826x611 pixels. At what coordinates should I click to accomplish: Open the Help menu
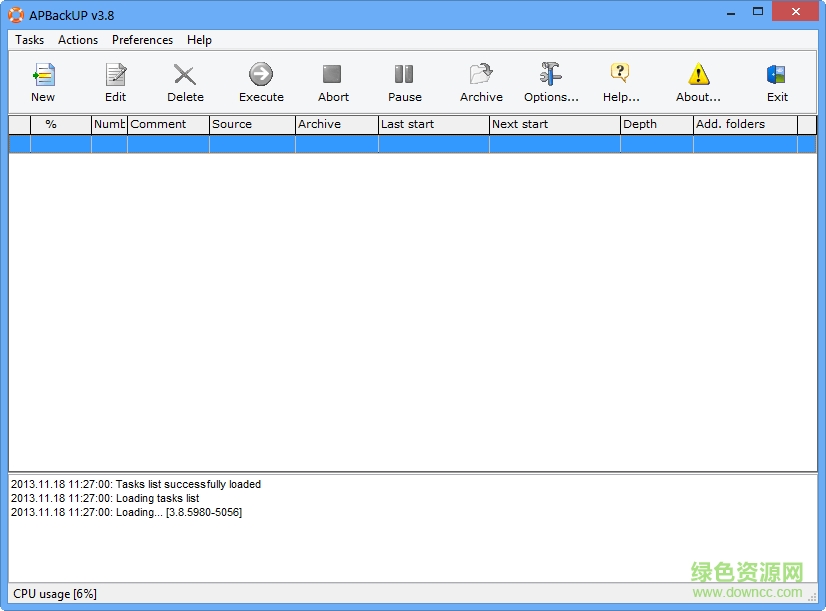199,40
